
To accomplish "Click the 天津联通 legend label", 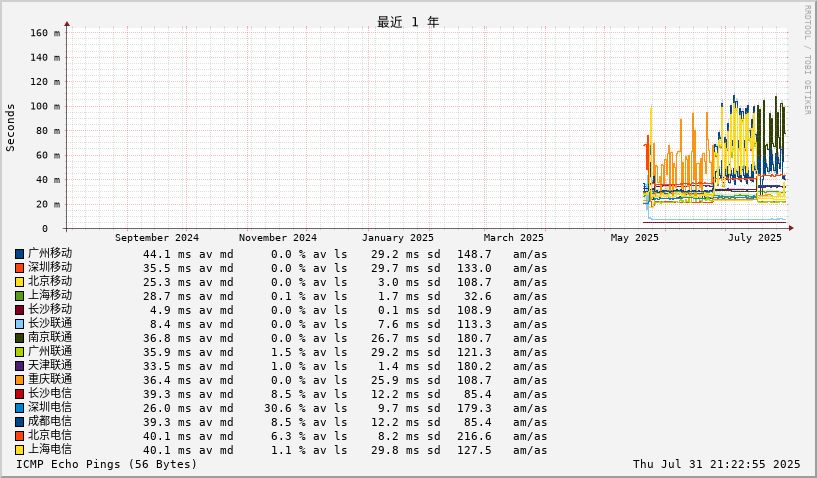I will point(50,366).
